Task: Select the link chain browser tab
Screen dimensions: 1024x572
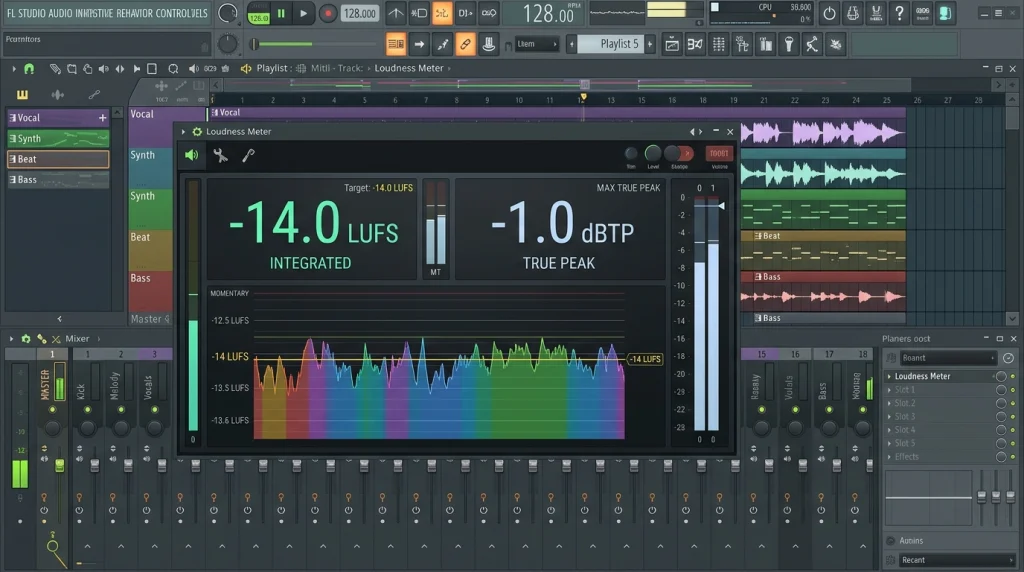Action: (94, 95)
